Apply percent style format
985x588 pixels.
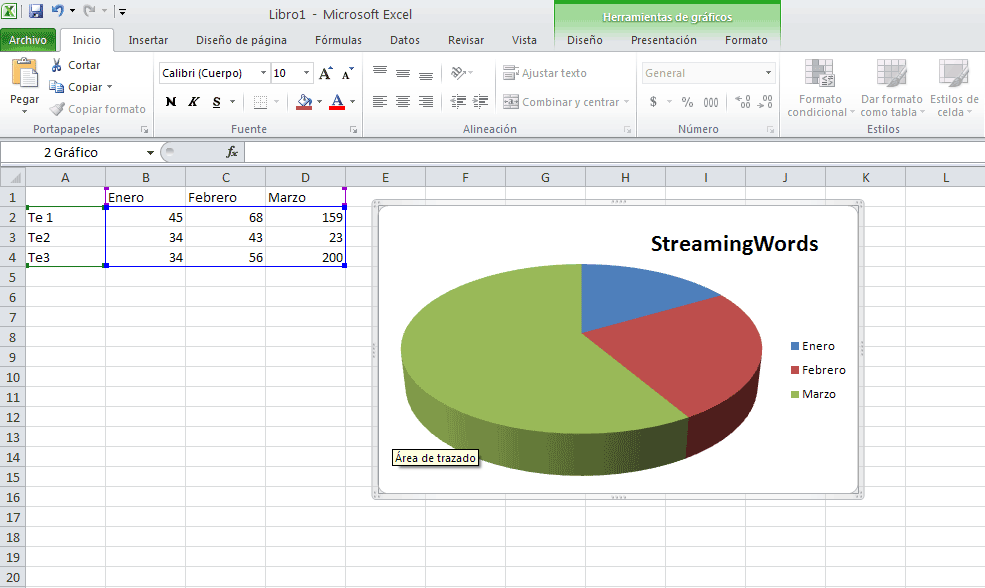pos(687,102)
